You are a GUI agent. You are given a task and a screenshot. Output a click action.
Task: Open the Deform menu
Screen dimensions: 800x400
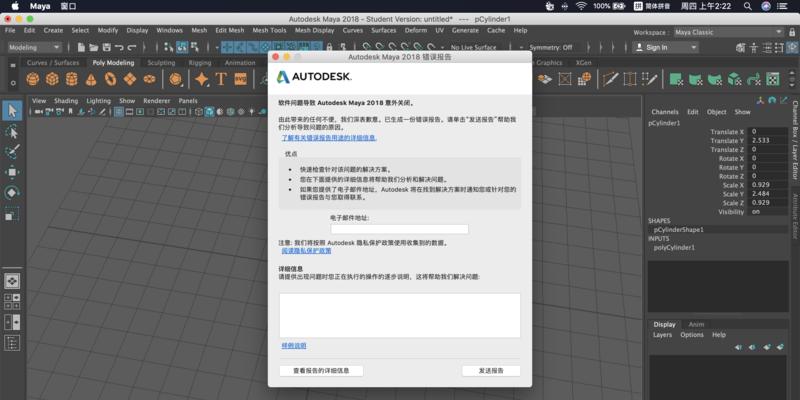pyautogui.click(x=416, y=31)
